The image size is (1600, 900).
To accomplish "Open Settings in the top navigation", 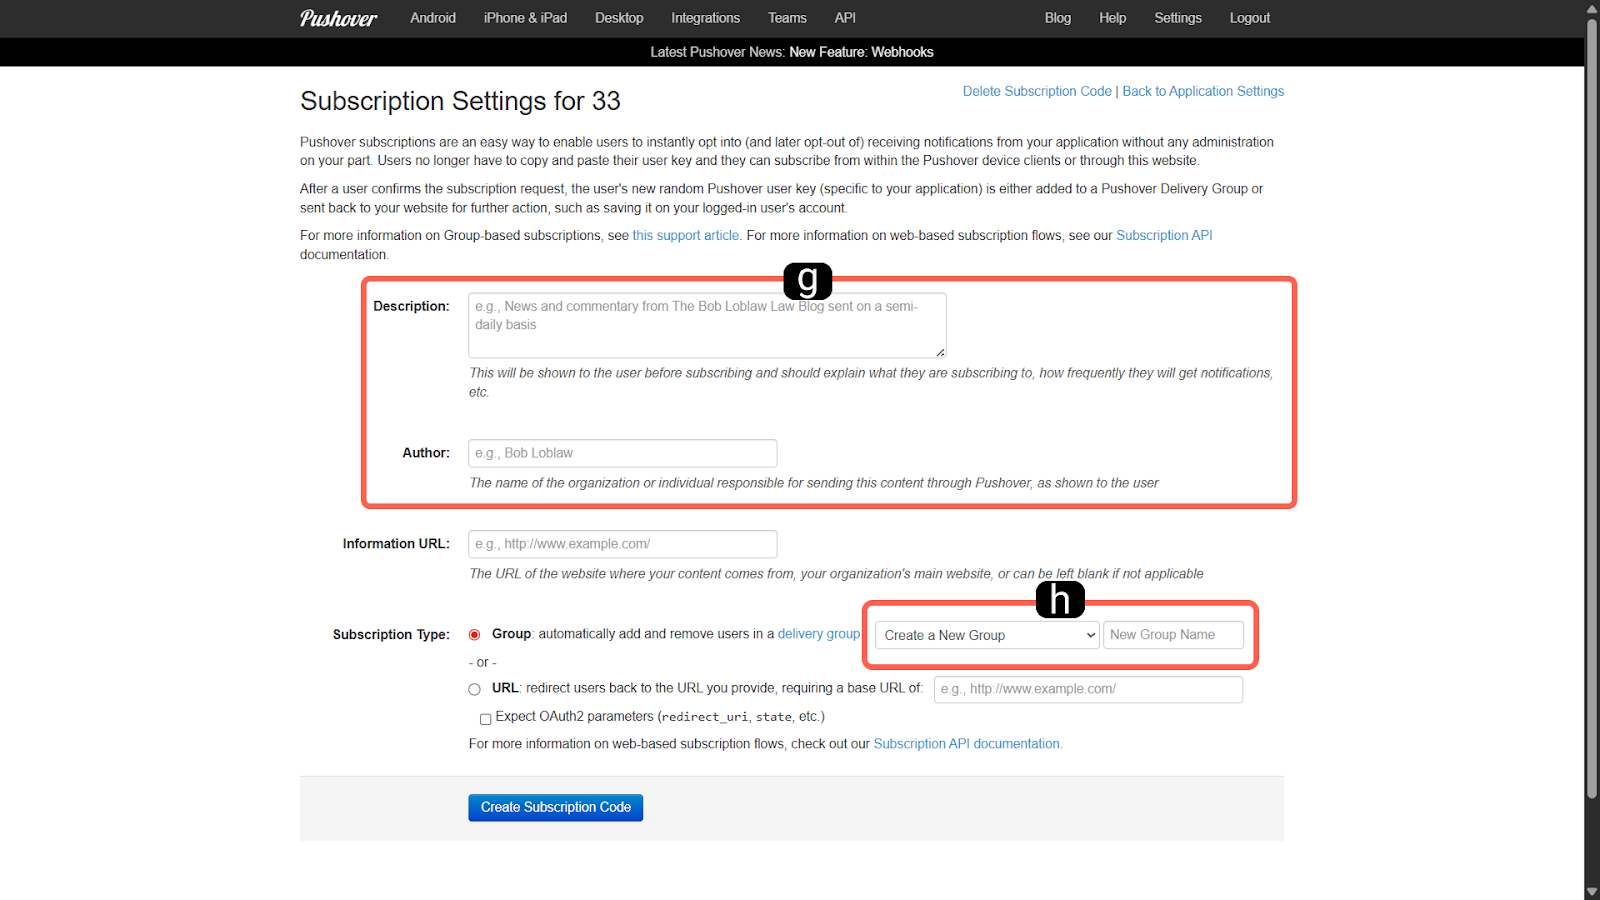I will tap(1177, 18).
